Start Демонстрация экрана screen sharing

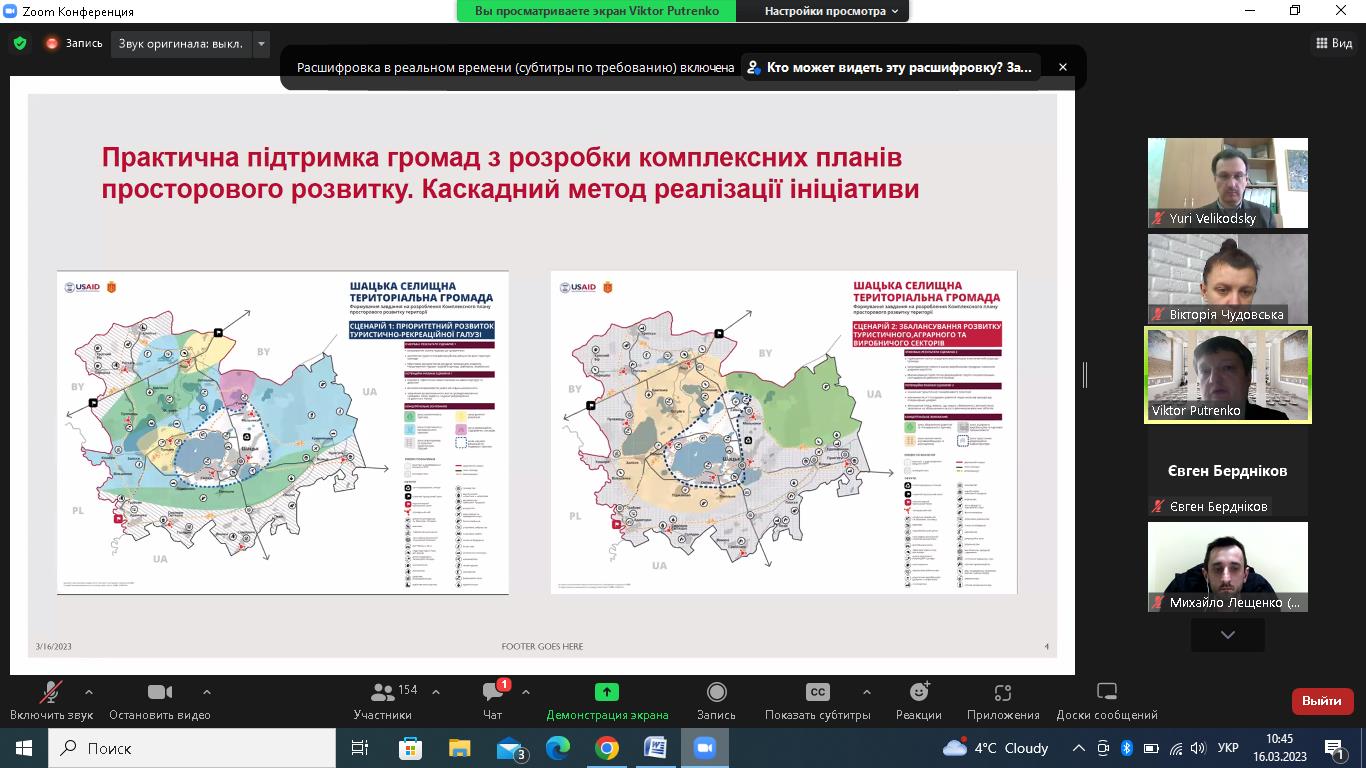point(607,701)
